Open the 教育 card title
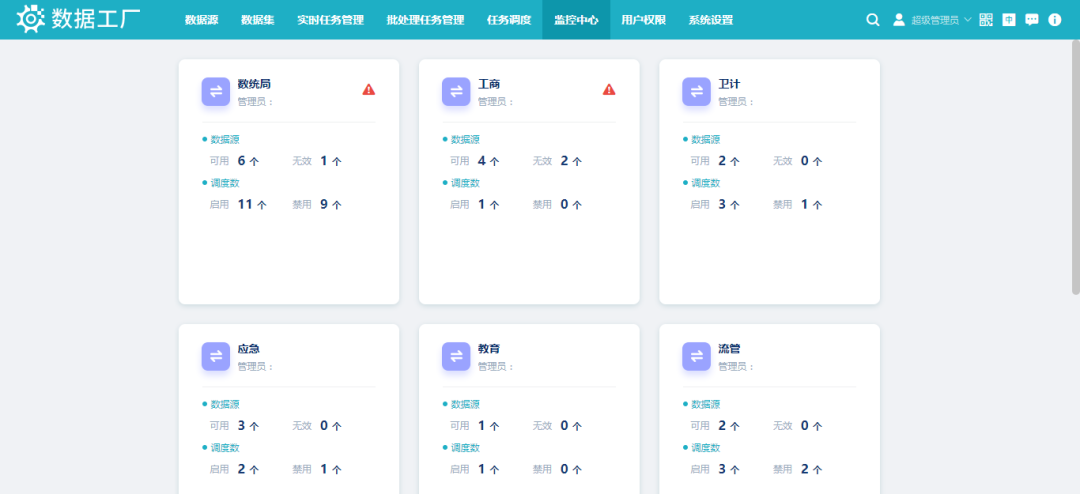This screenshot has width=1080, height=494. (489, 349)
